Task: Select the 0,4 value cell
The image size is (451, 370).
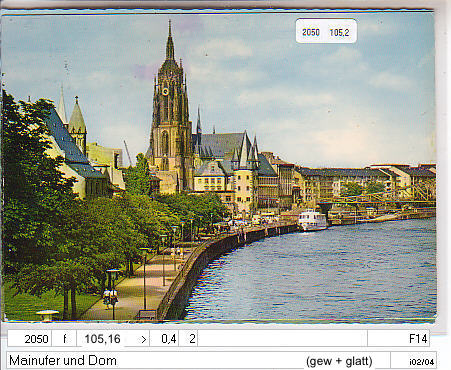Action: (x=165, y=339)
